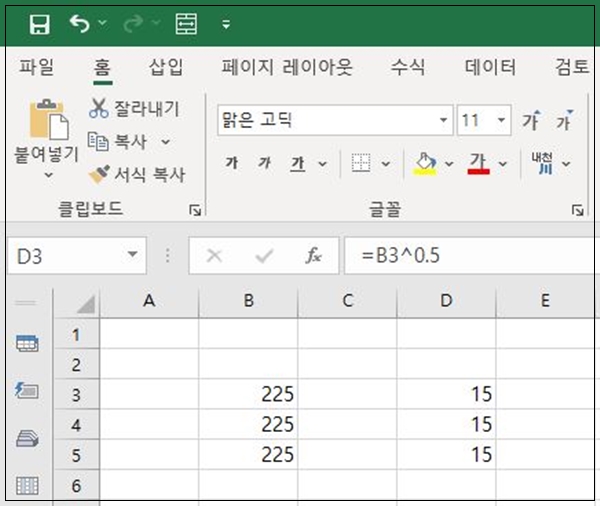
Task: Click the lightning card icon in sidebar
Action: click(26, 391)
